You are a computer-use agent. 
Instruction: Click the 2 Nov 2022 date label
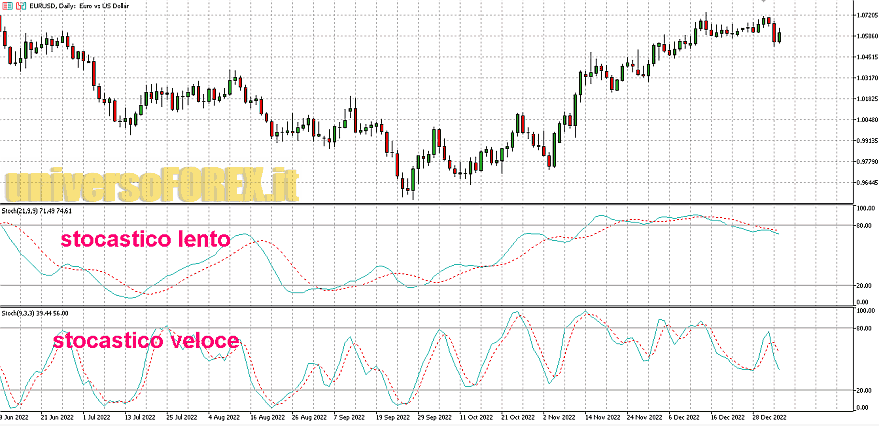(556, 415)
